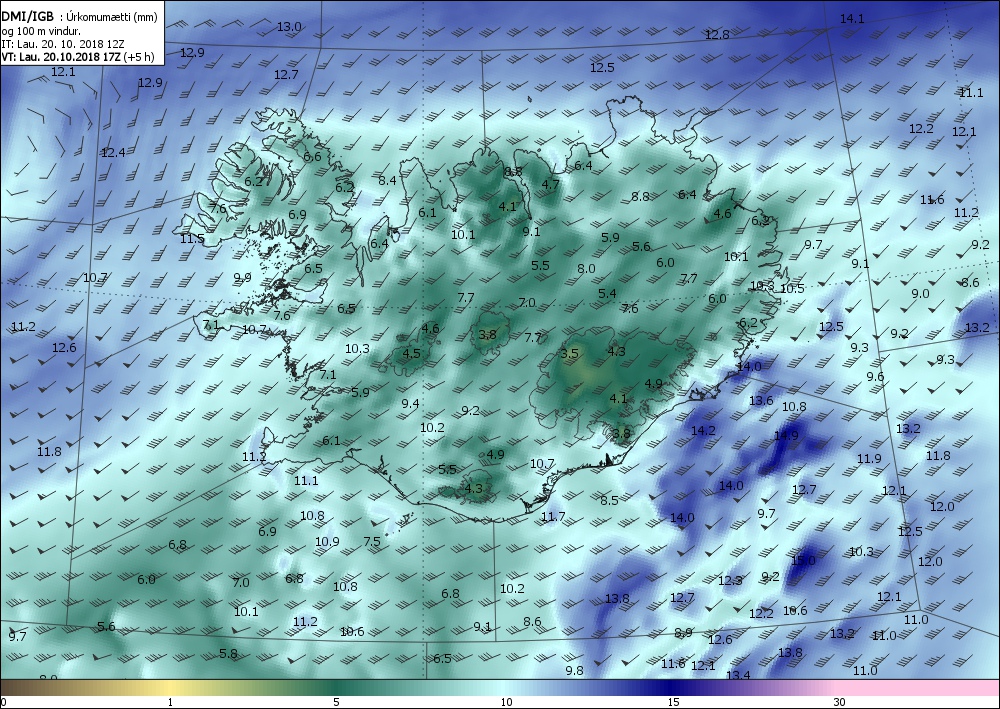Screen dimensions: 1000x709
Task: Click the 11.9 value on the map
Action: point(869,458)
